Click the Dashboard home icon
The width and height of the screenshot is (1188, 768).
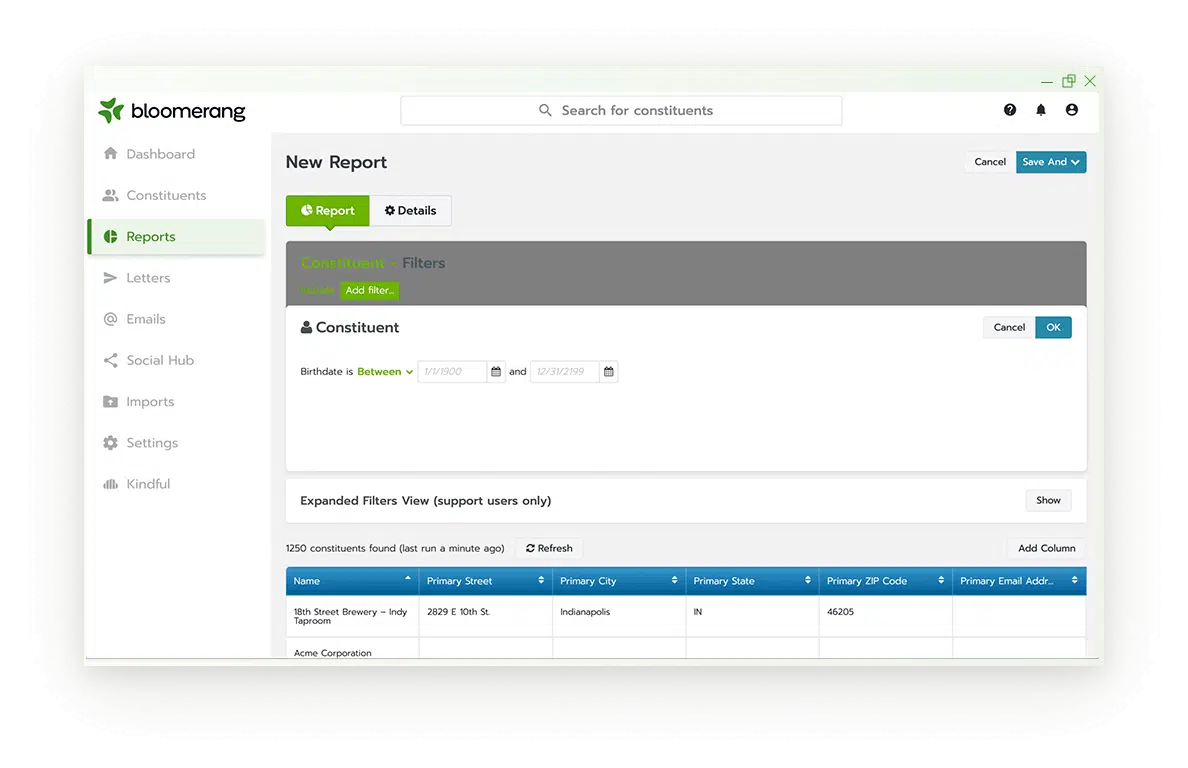click(x=111, y=154)
